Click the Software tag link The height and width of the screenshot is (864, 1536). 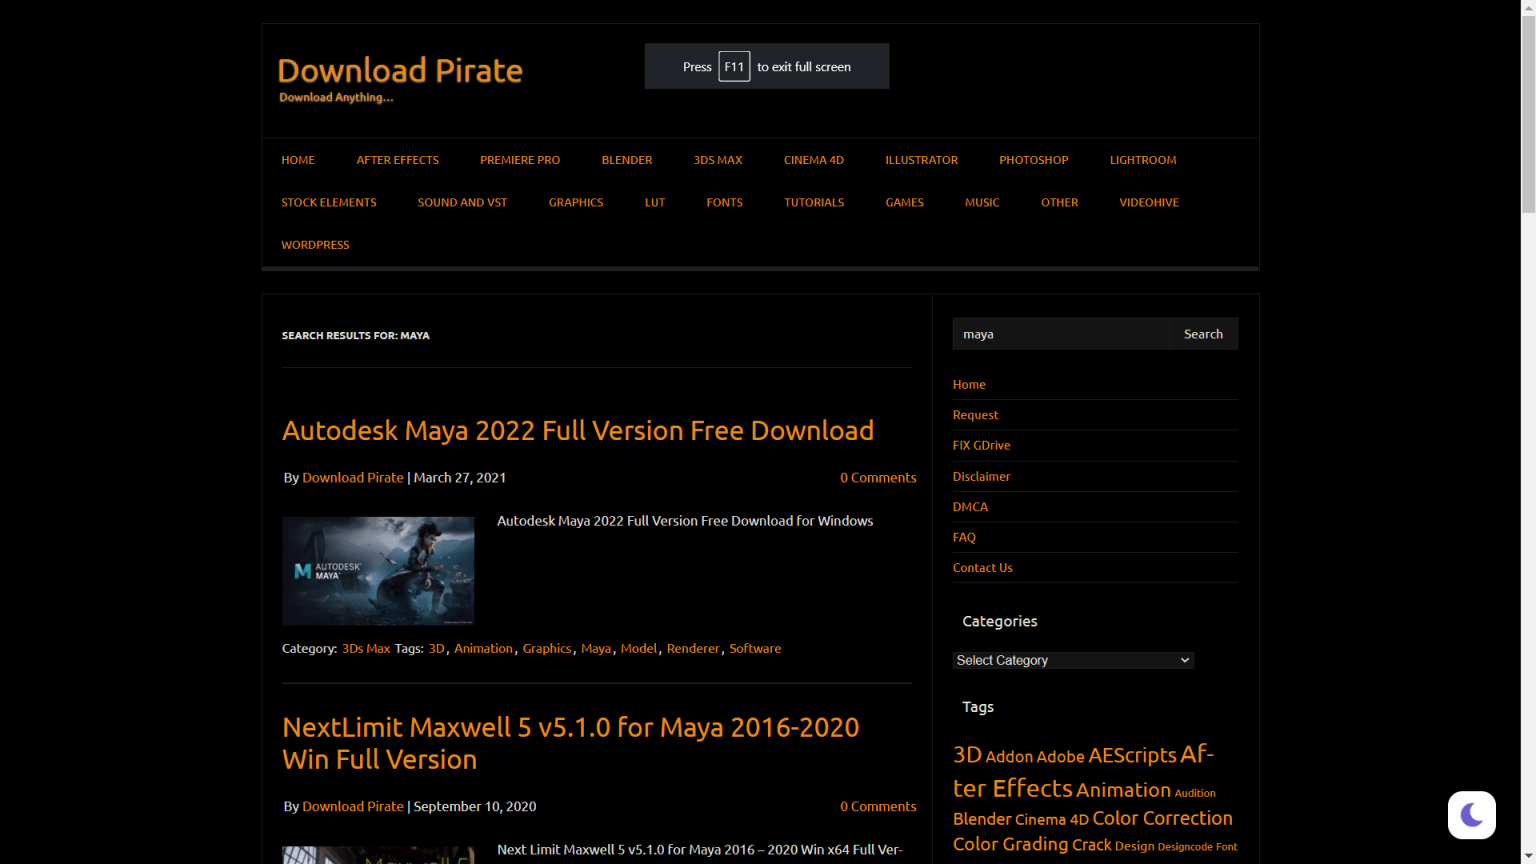pos(755,649)
